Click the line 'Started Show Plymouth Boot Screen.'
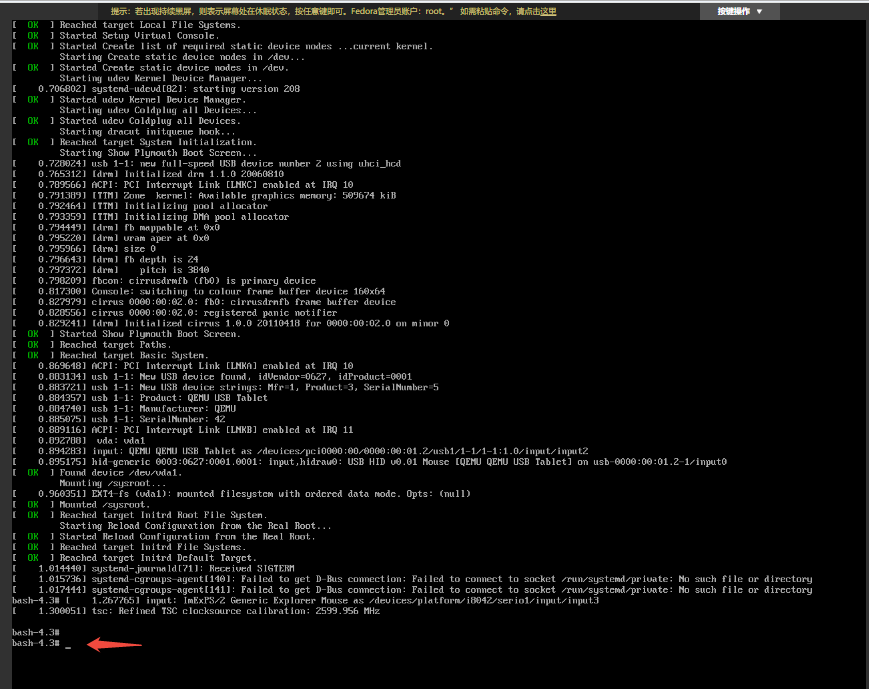Screen dimensions: 869x689 [x=126, y=334]
